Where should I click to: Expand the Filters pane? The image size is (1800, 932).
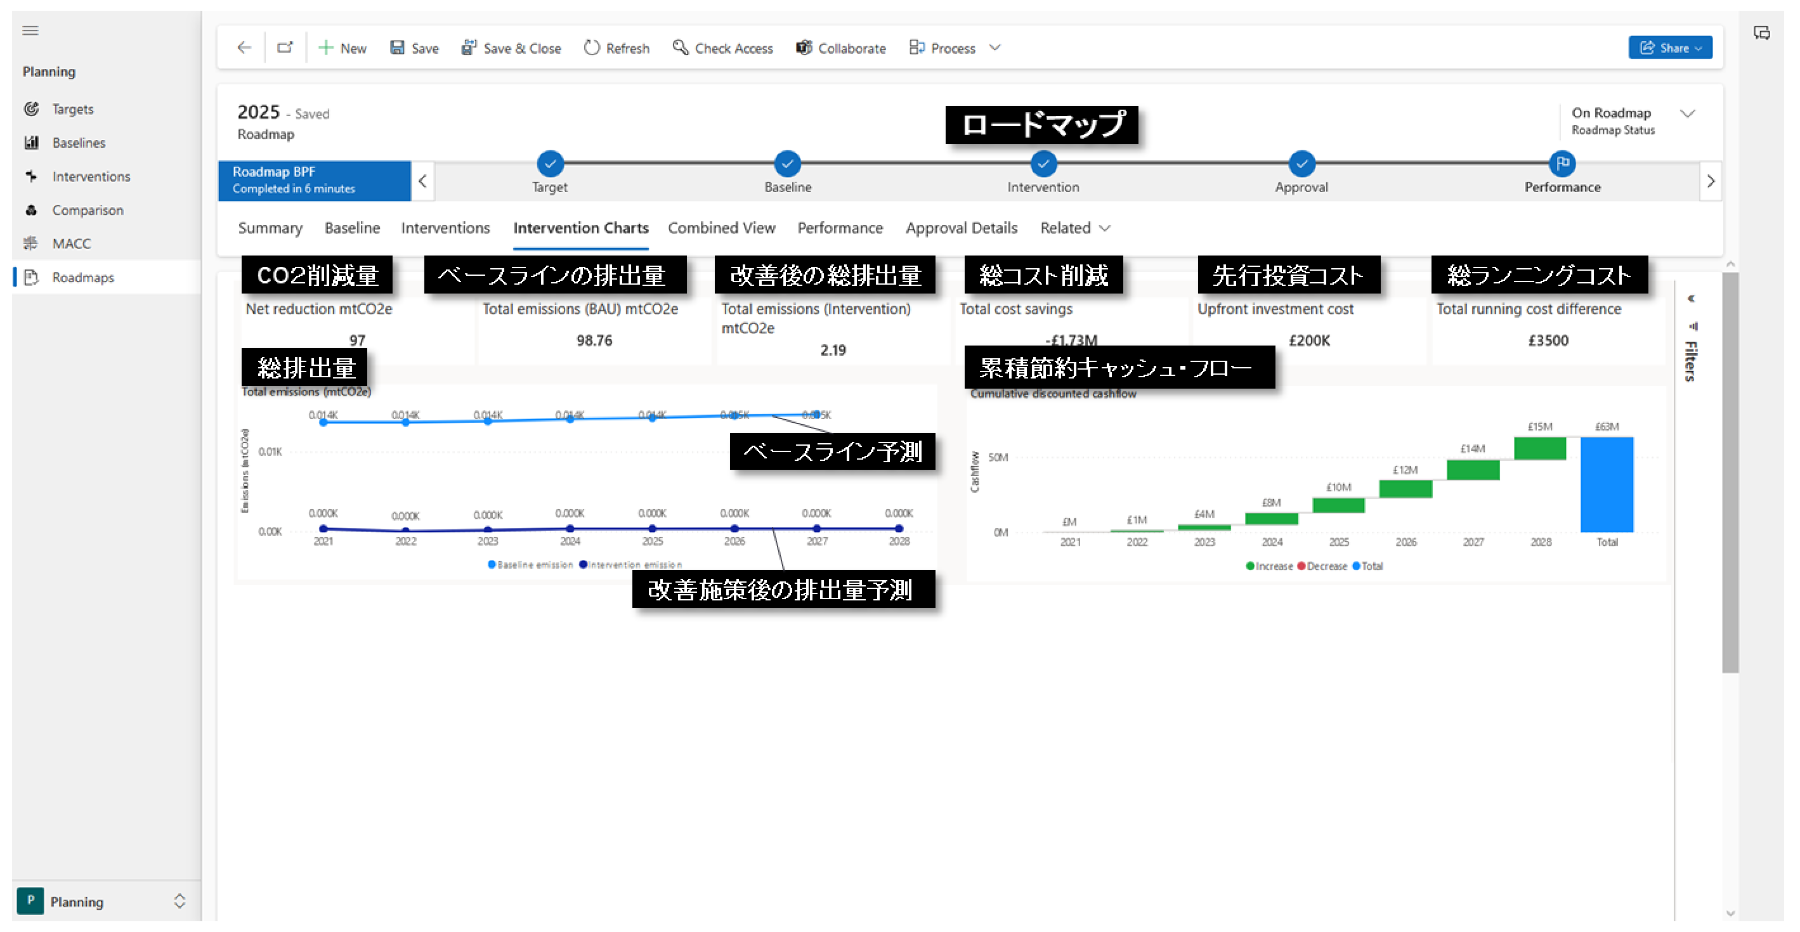[1691, 299]
